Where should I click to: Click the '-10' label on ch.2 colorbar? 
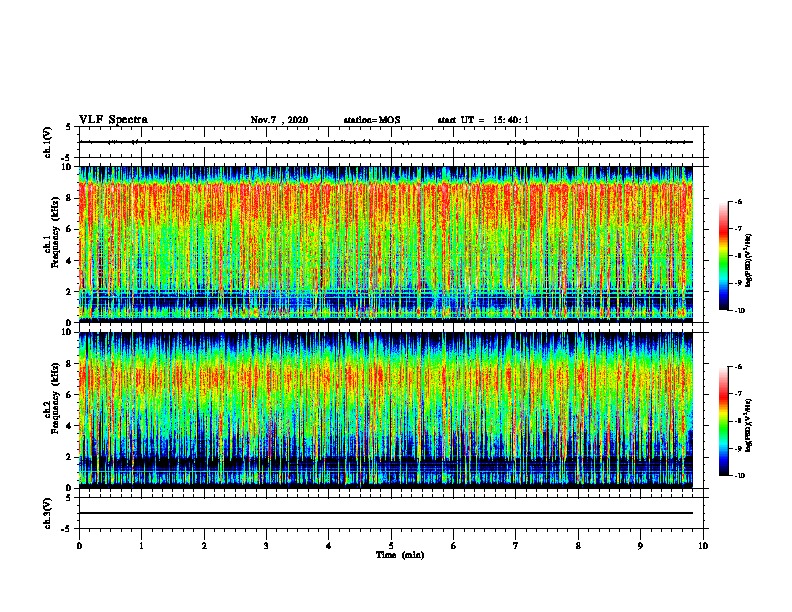point(740,476)
